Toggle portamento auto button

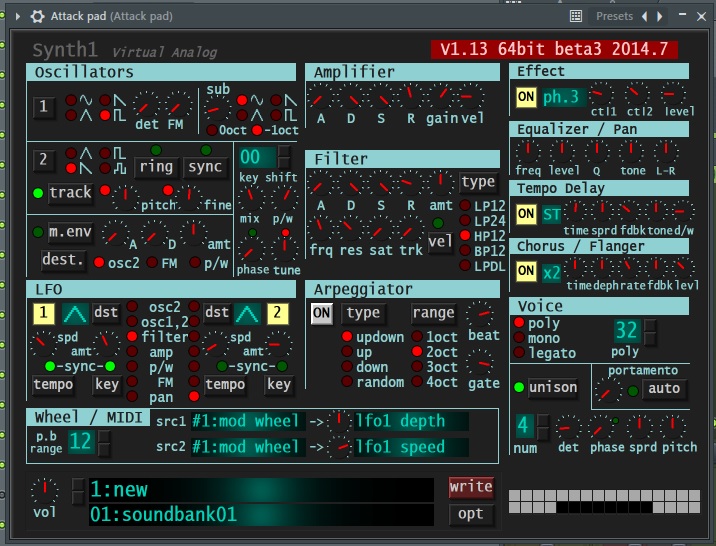[664, 388]
